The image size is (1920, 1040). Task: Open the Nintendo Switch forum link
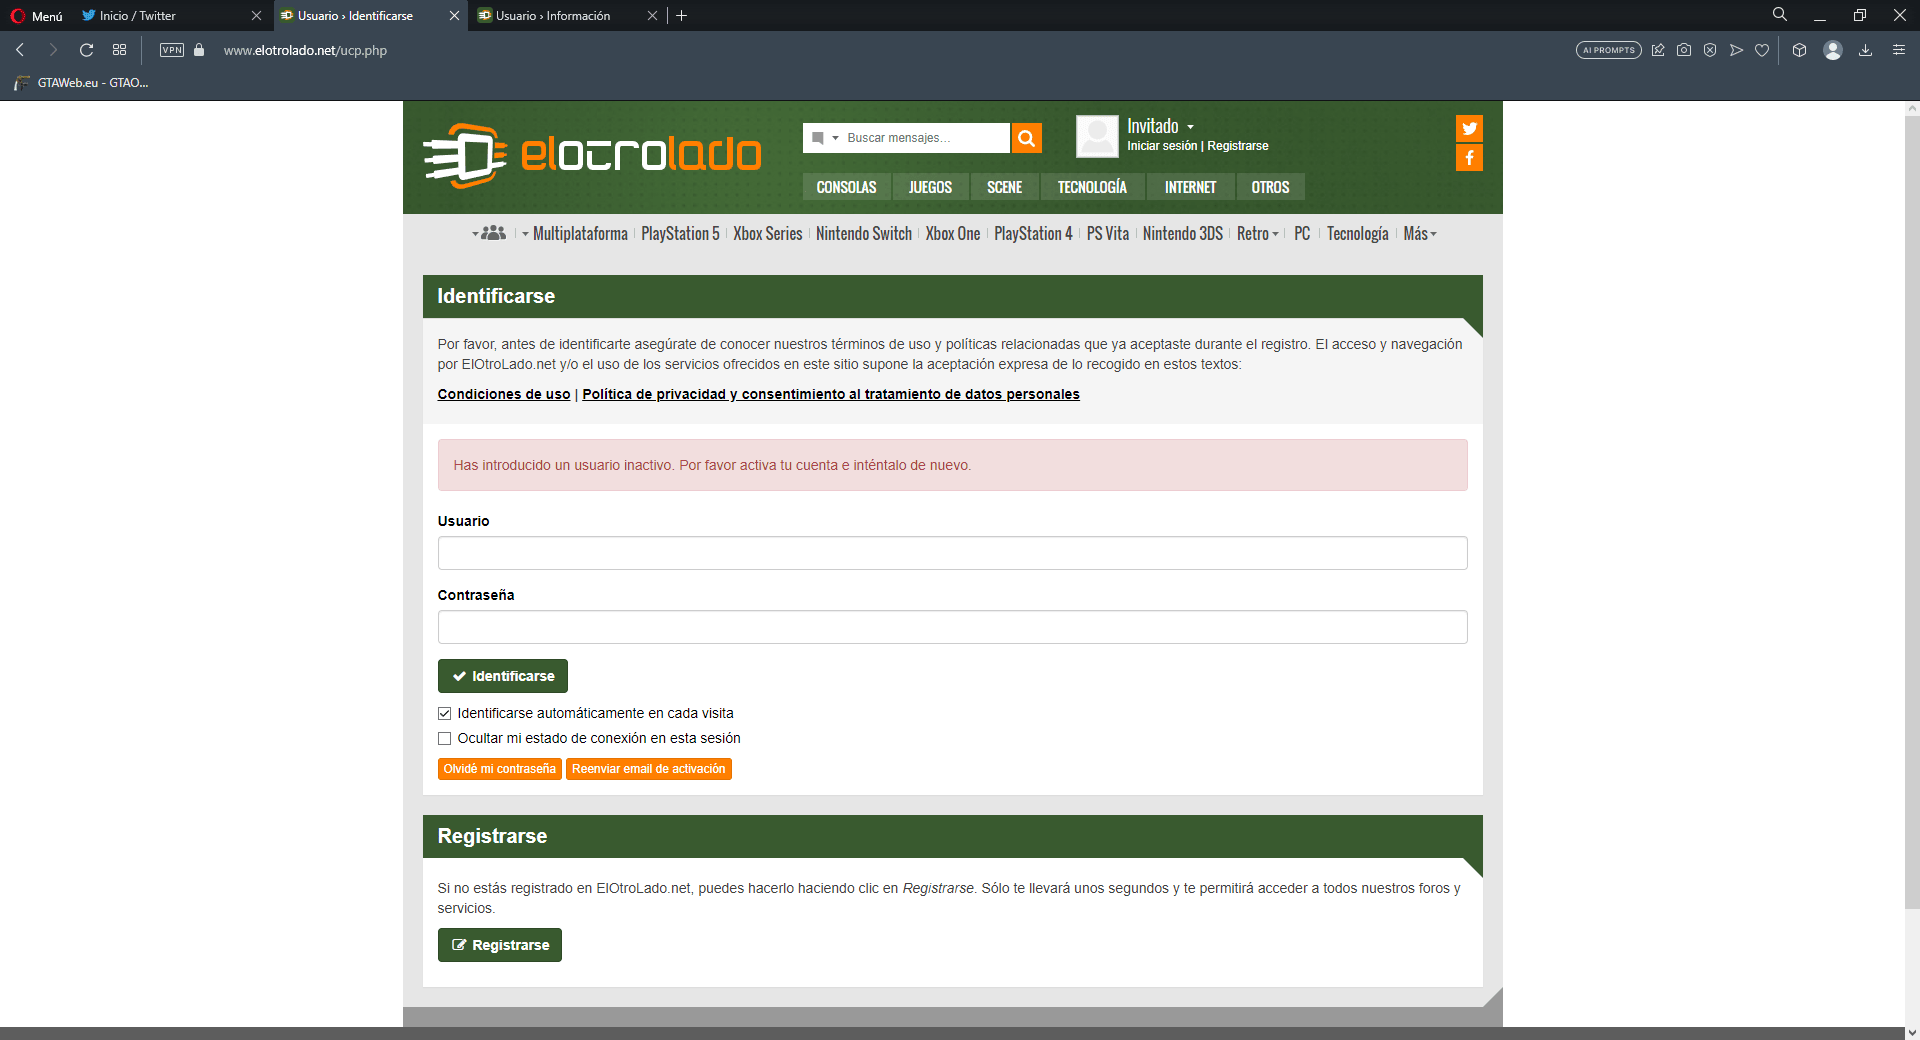pyautogui.click(x=864, y=234)
